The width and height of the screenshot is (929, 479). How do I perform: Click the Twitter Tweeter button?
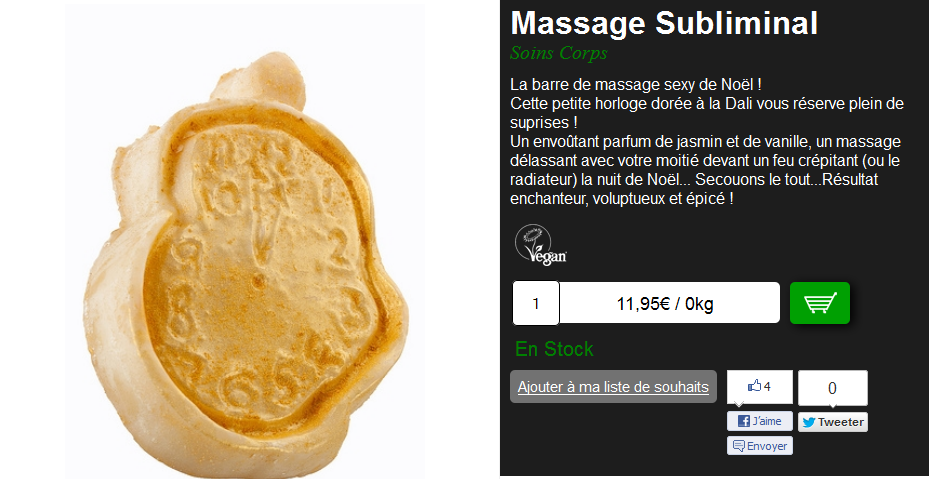832,422
